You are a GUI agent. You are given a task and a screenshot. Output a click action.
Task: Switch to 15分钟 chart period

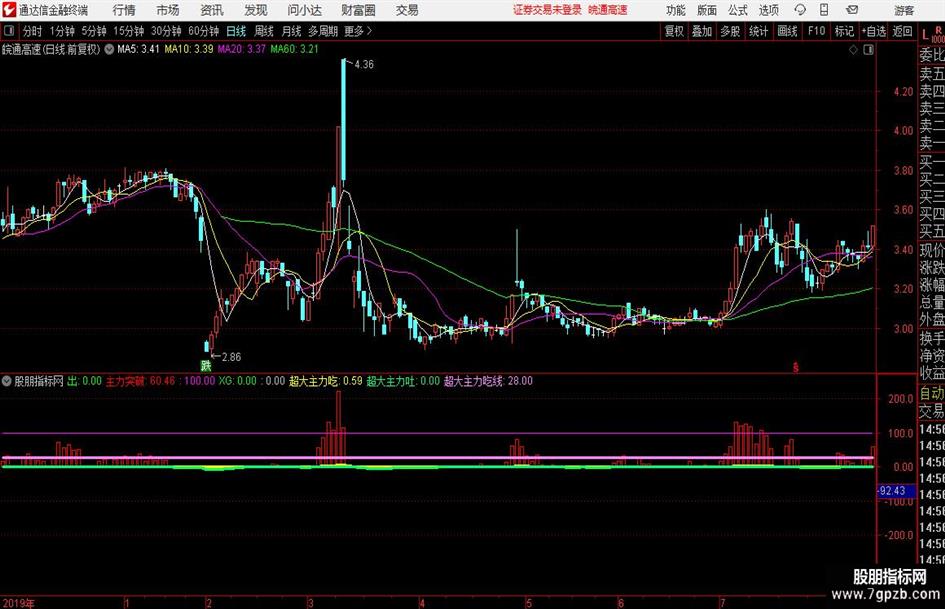128,31
